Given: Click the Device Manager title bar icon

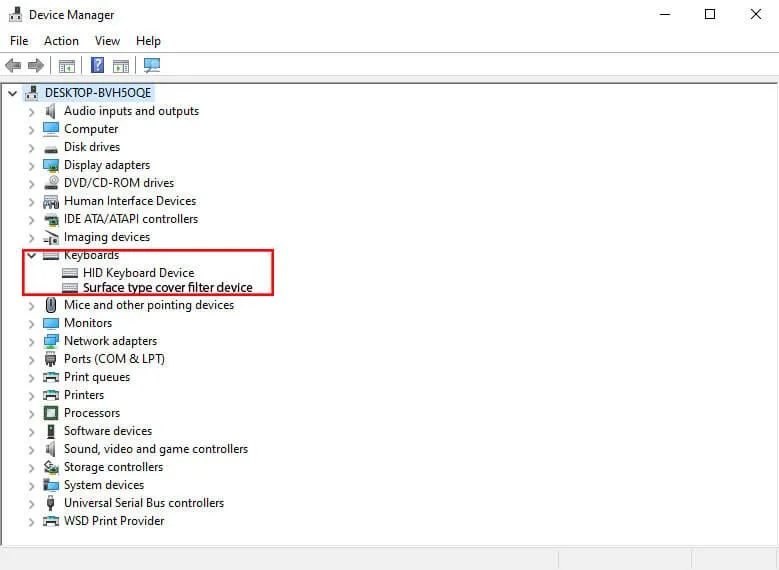Looking at the screenshot, I should pos(16,14).
